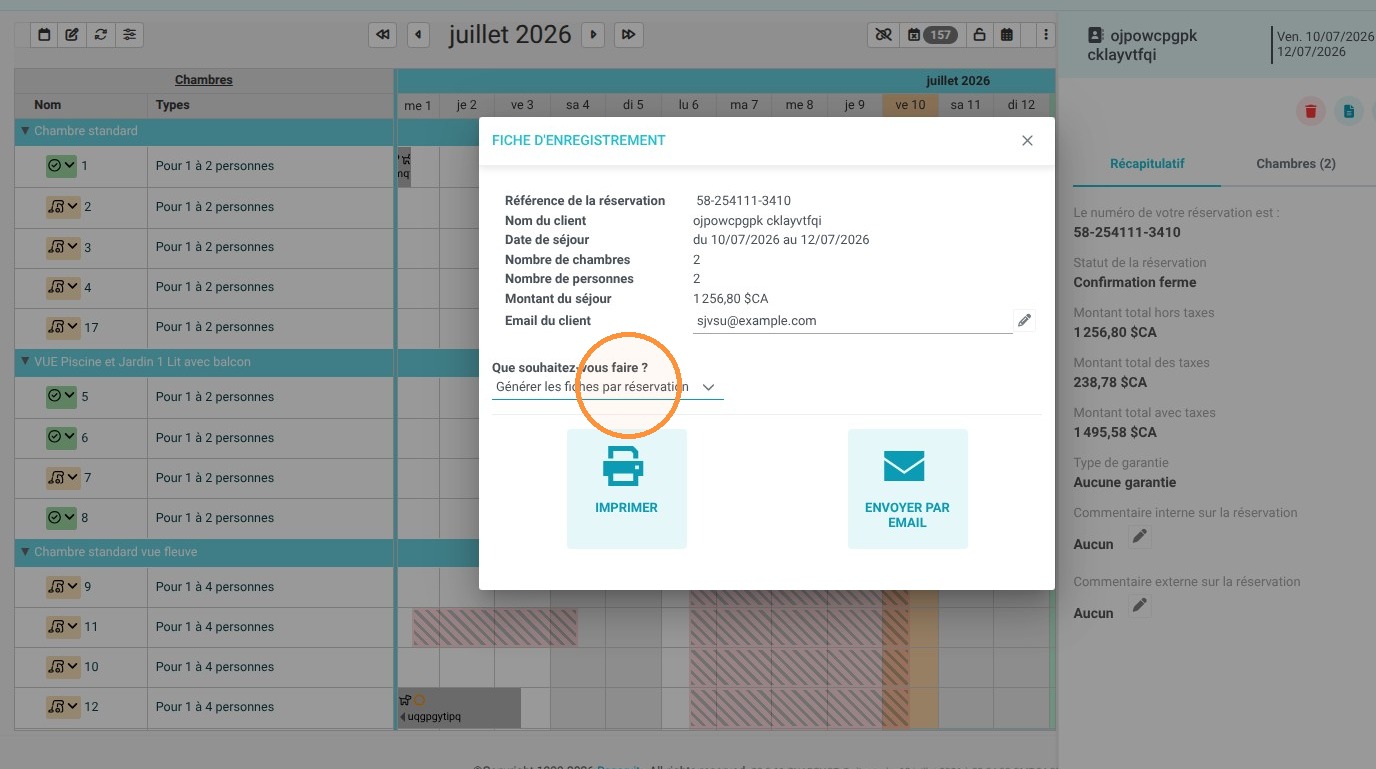Screen dimensions: 1376x769
Task: Open the room 5 status dropdown
Action: coord(62,397)
